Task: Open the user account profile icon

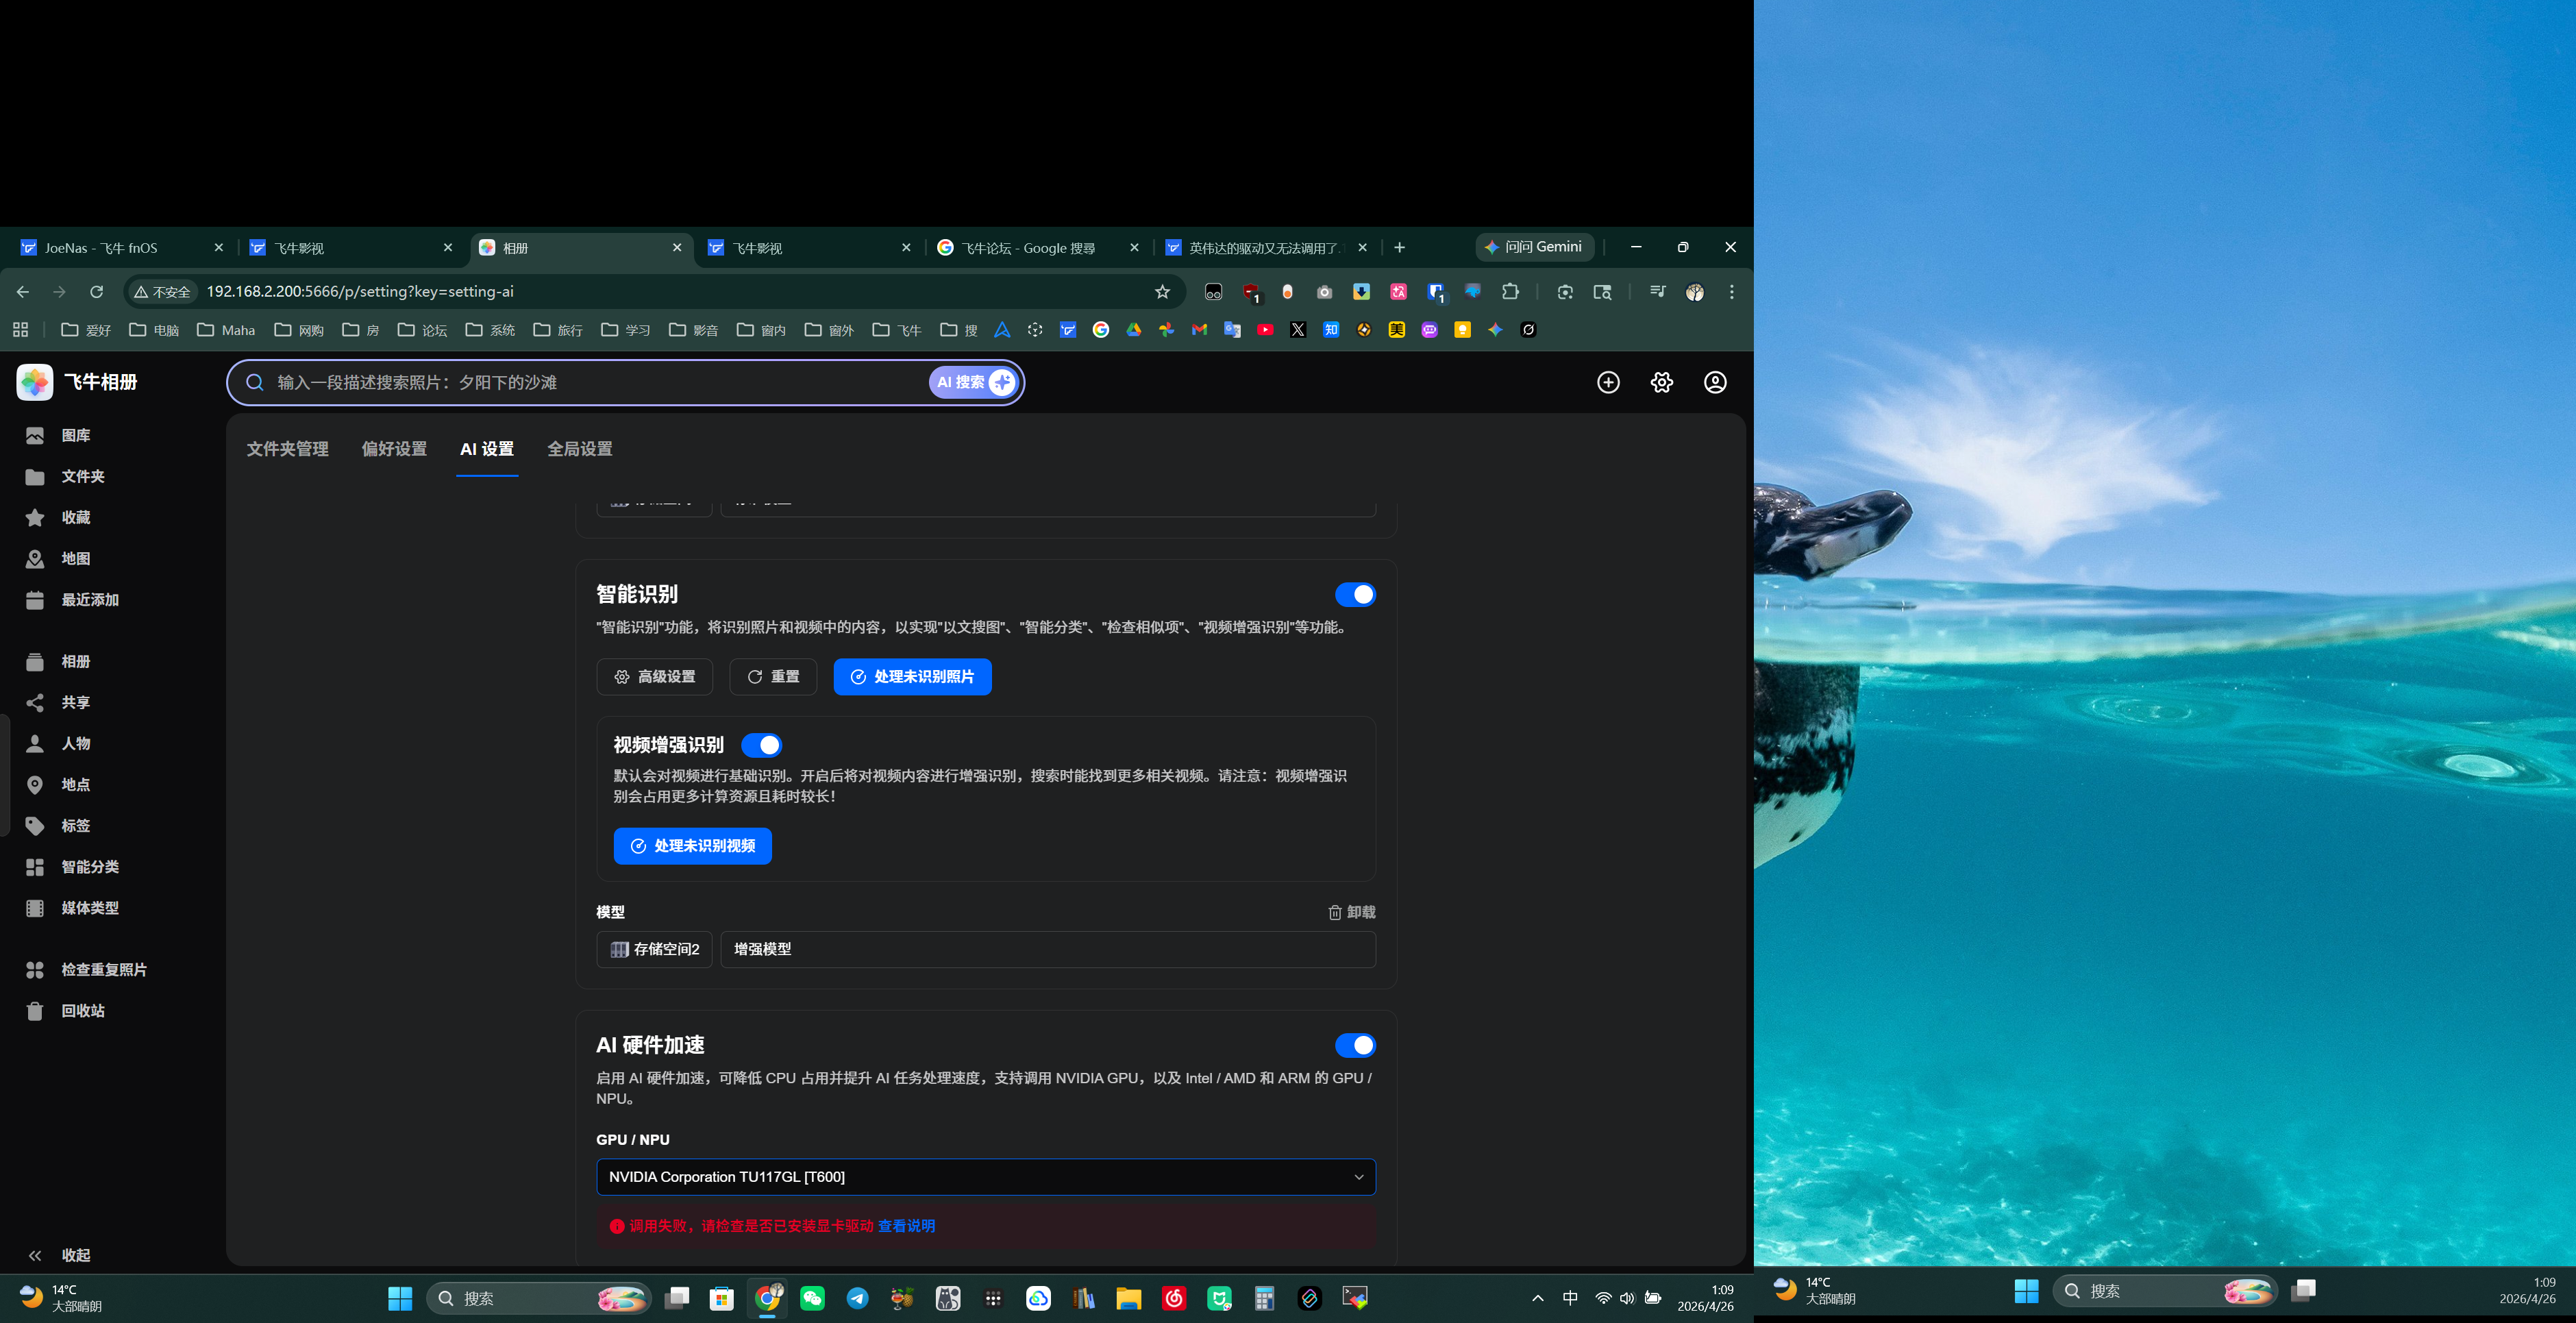Action: [x=1714, y=382]
